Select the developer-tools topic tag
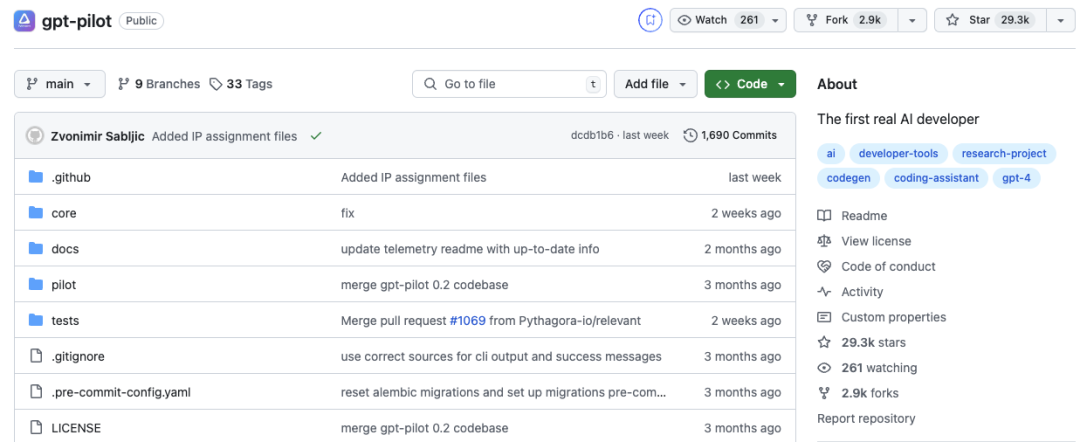This screenshot has width=1080, height=442. (x=899, y=154)
